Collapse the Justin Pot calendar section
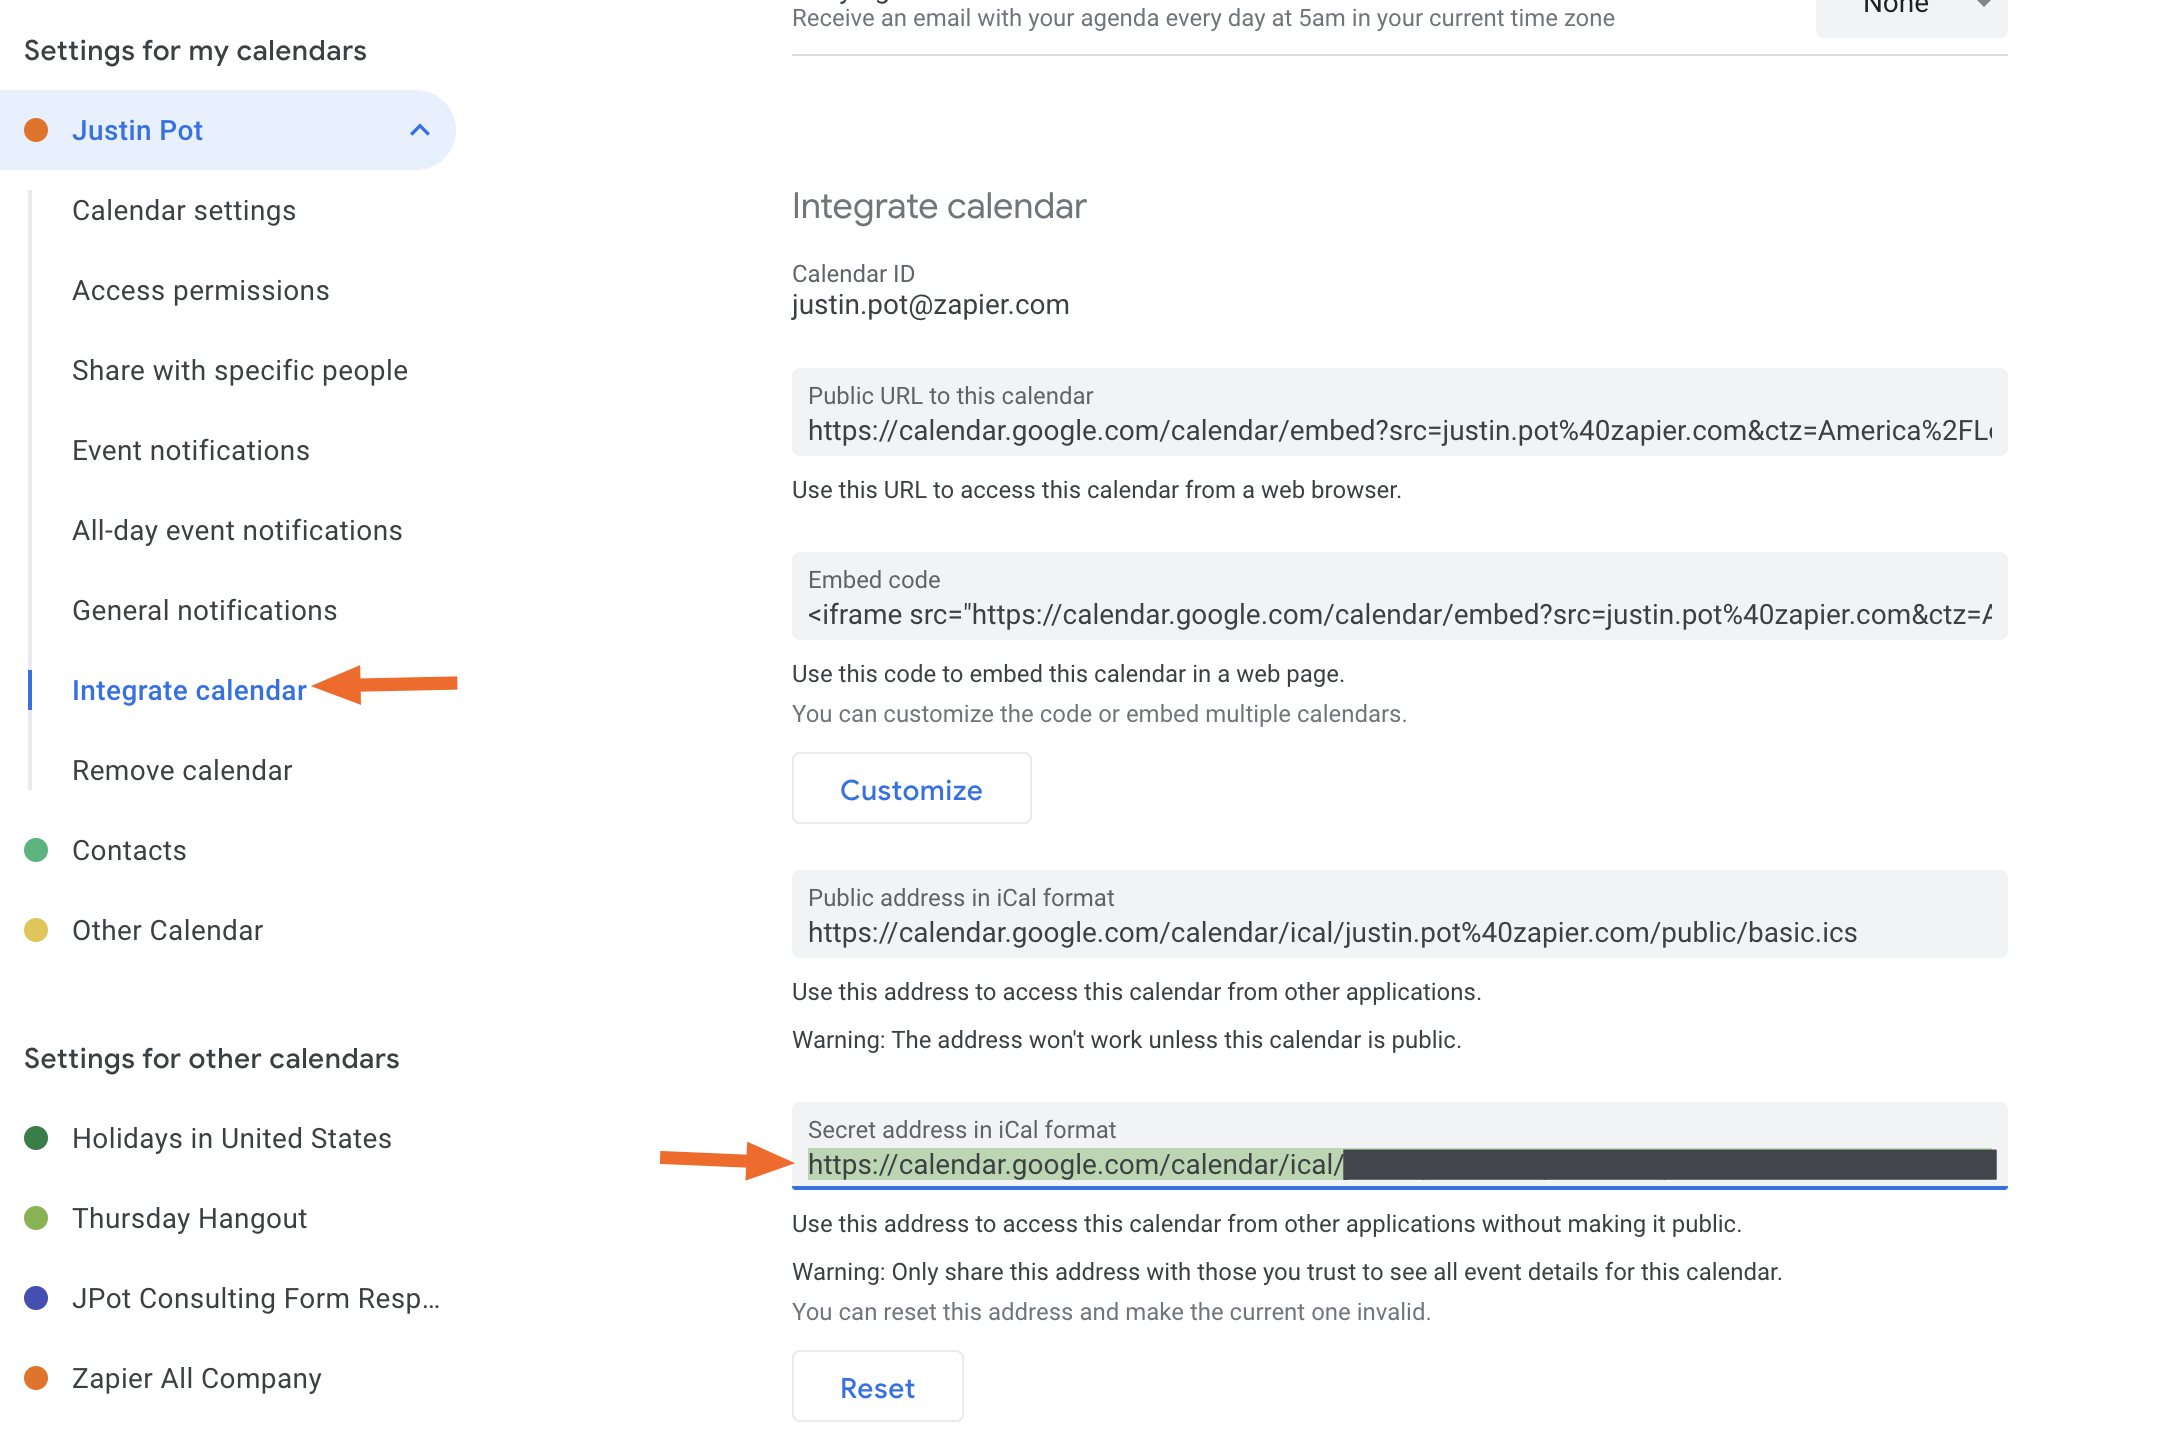 click(x=420, y=130)
